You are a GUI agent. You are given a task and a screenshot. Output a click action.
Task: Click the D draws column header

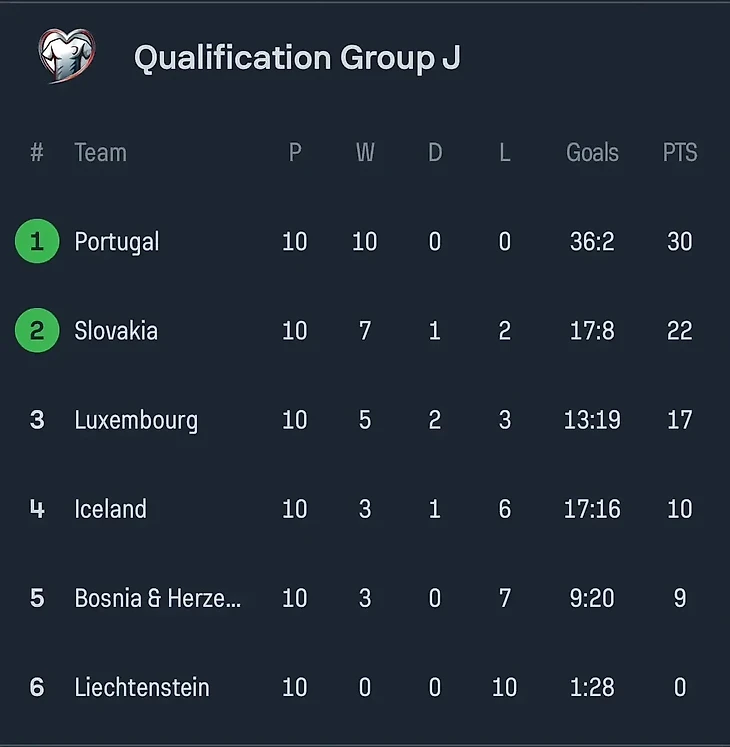(x=435, y=153)
